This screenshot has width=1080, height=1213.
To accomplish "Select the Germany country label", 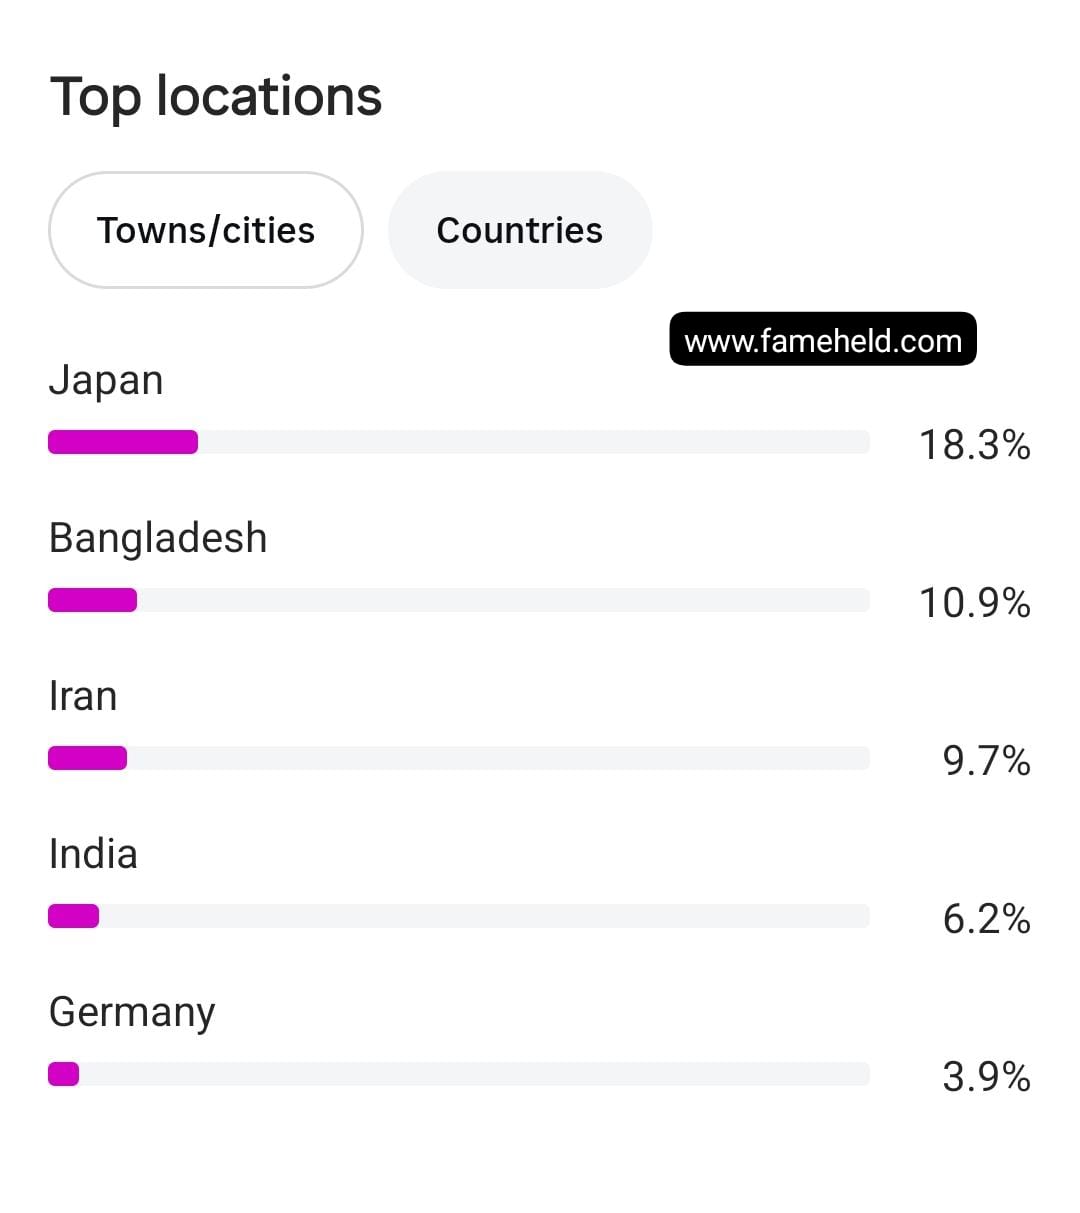I will click(x=132, y=1013).
